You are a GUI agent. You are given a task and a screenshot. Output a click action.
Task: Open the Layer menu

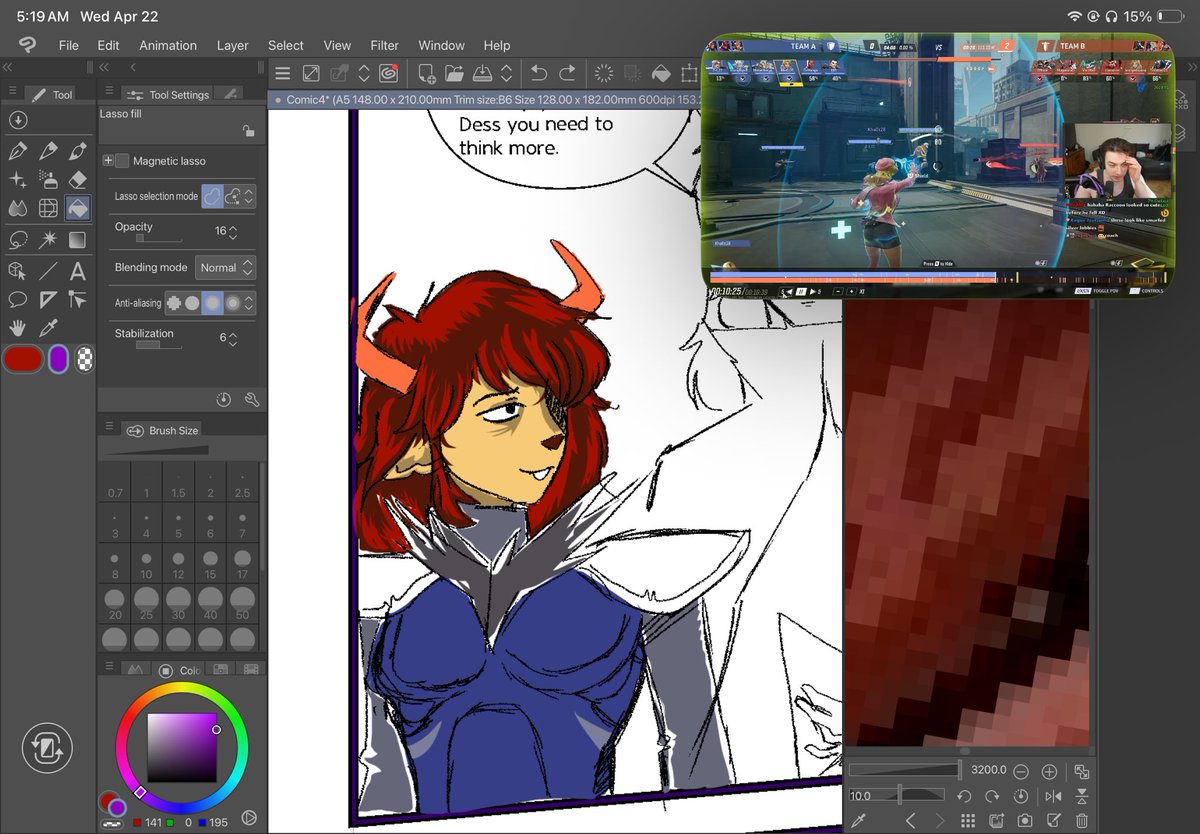[233, 45]
